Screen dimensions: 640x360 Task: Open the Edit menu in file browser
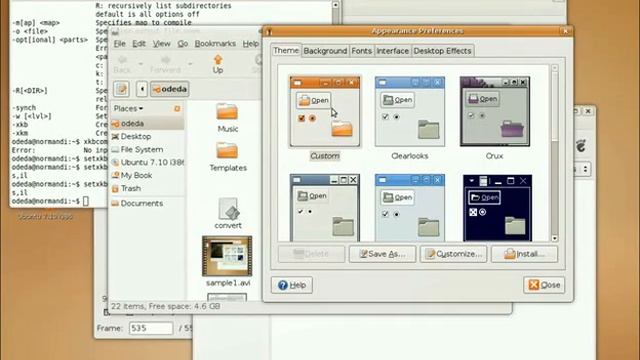tap(139, 44)
